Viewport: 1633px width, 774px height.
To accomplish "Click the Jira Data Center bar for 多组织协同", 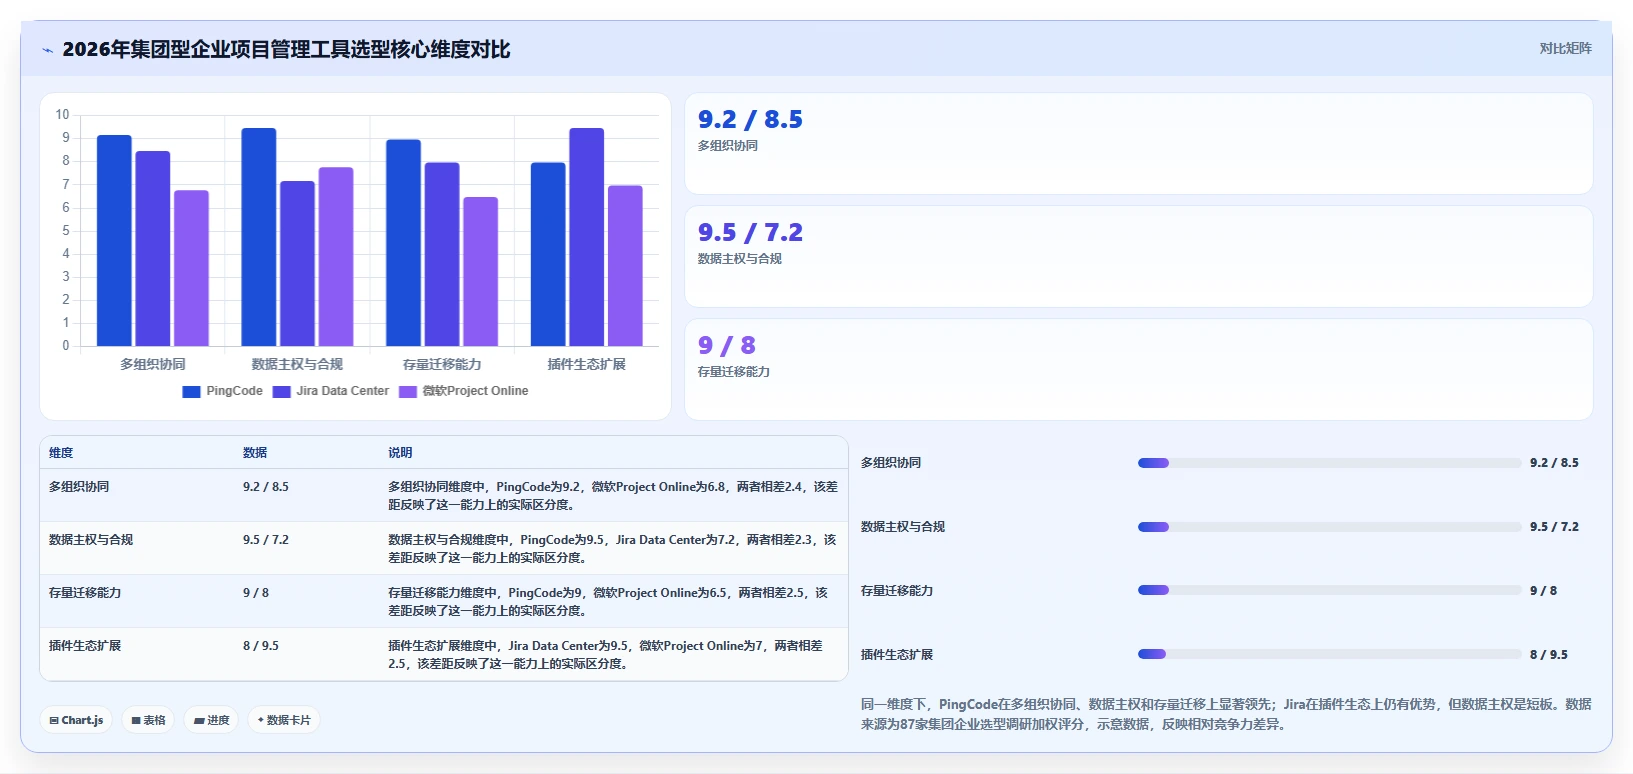I will click(153, 248).
